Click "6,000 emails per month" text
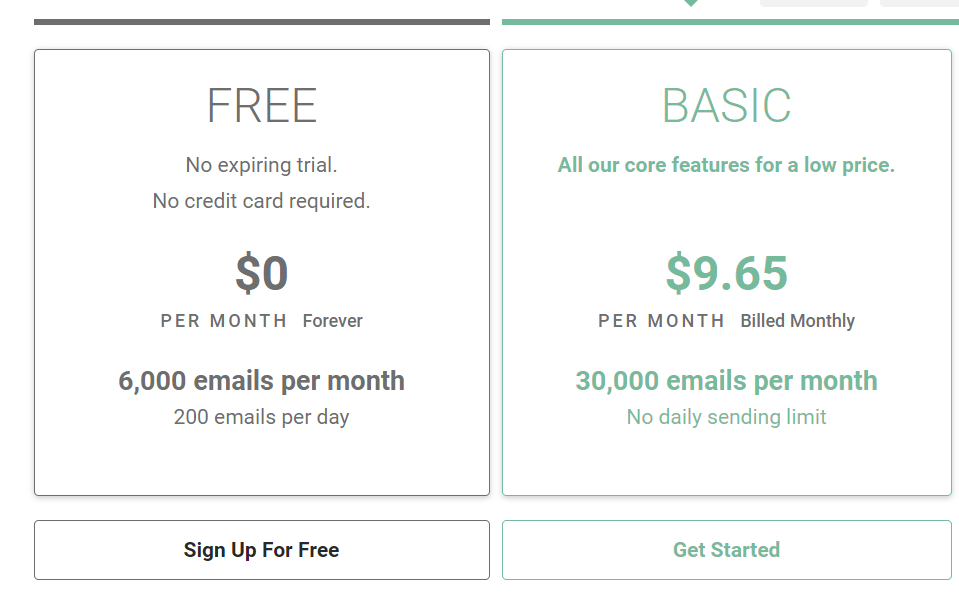959x593 pixels. 262,381
